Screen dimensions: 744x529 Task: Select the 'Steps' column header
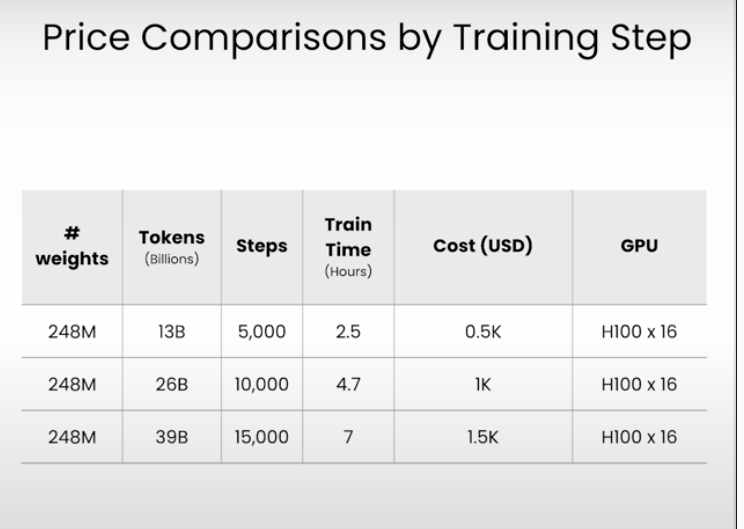tap(262, 246)
